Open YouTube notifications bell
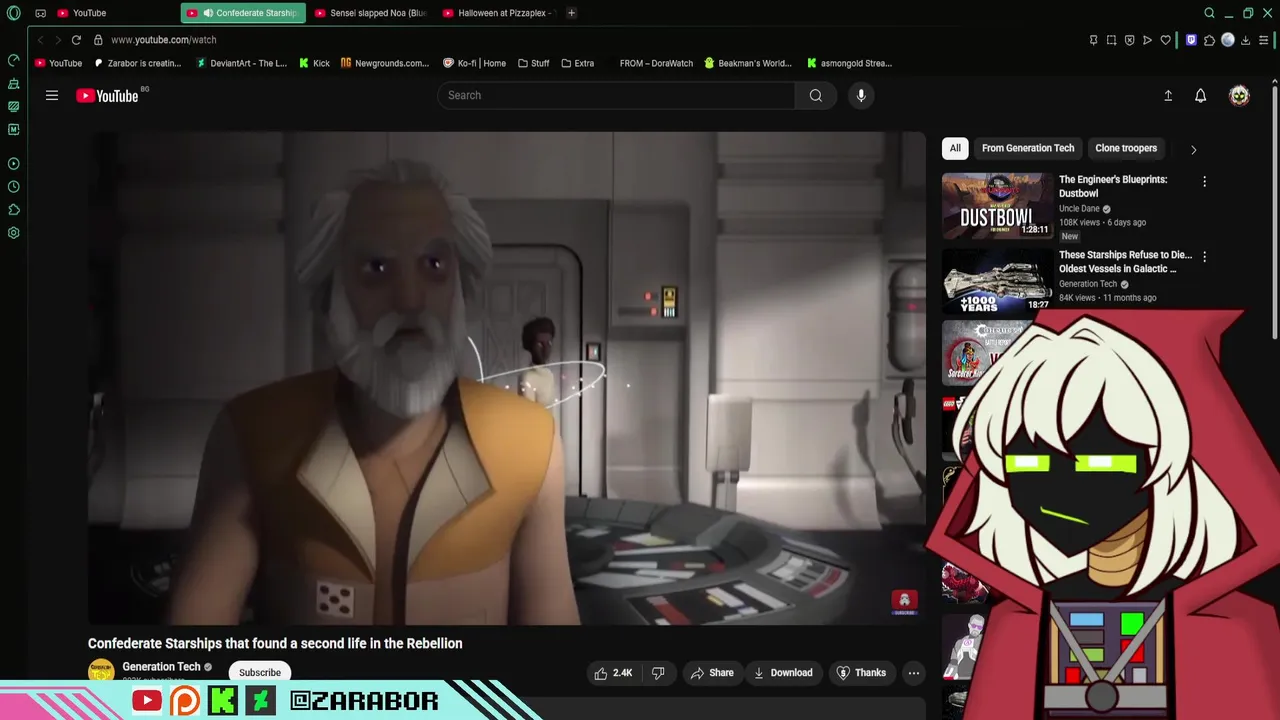1280x720 pixels. (x=1200, y=95)
